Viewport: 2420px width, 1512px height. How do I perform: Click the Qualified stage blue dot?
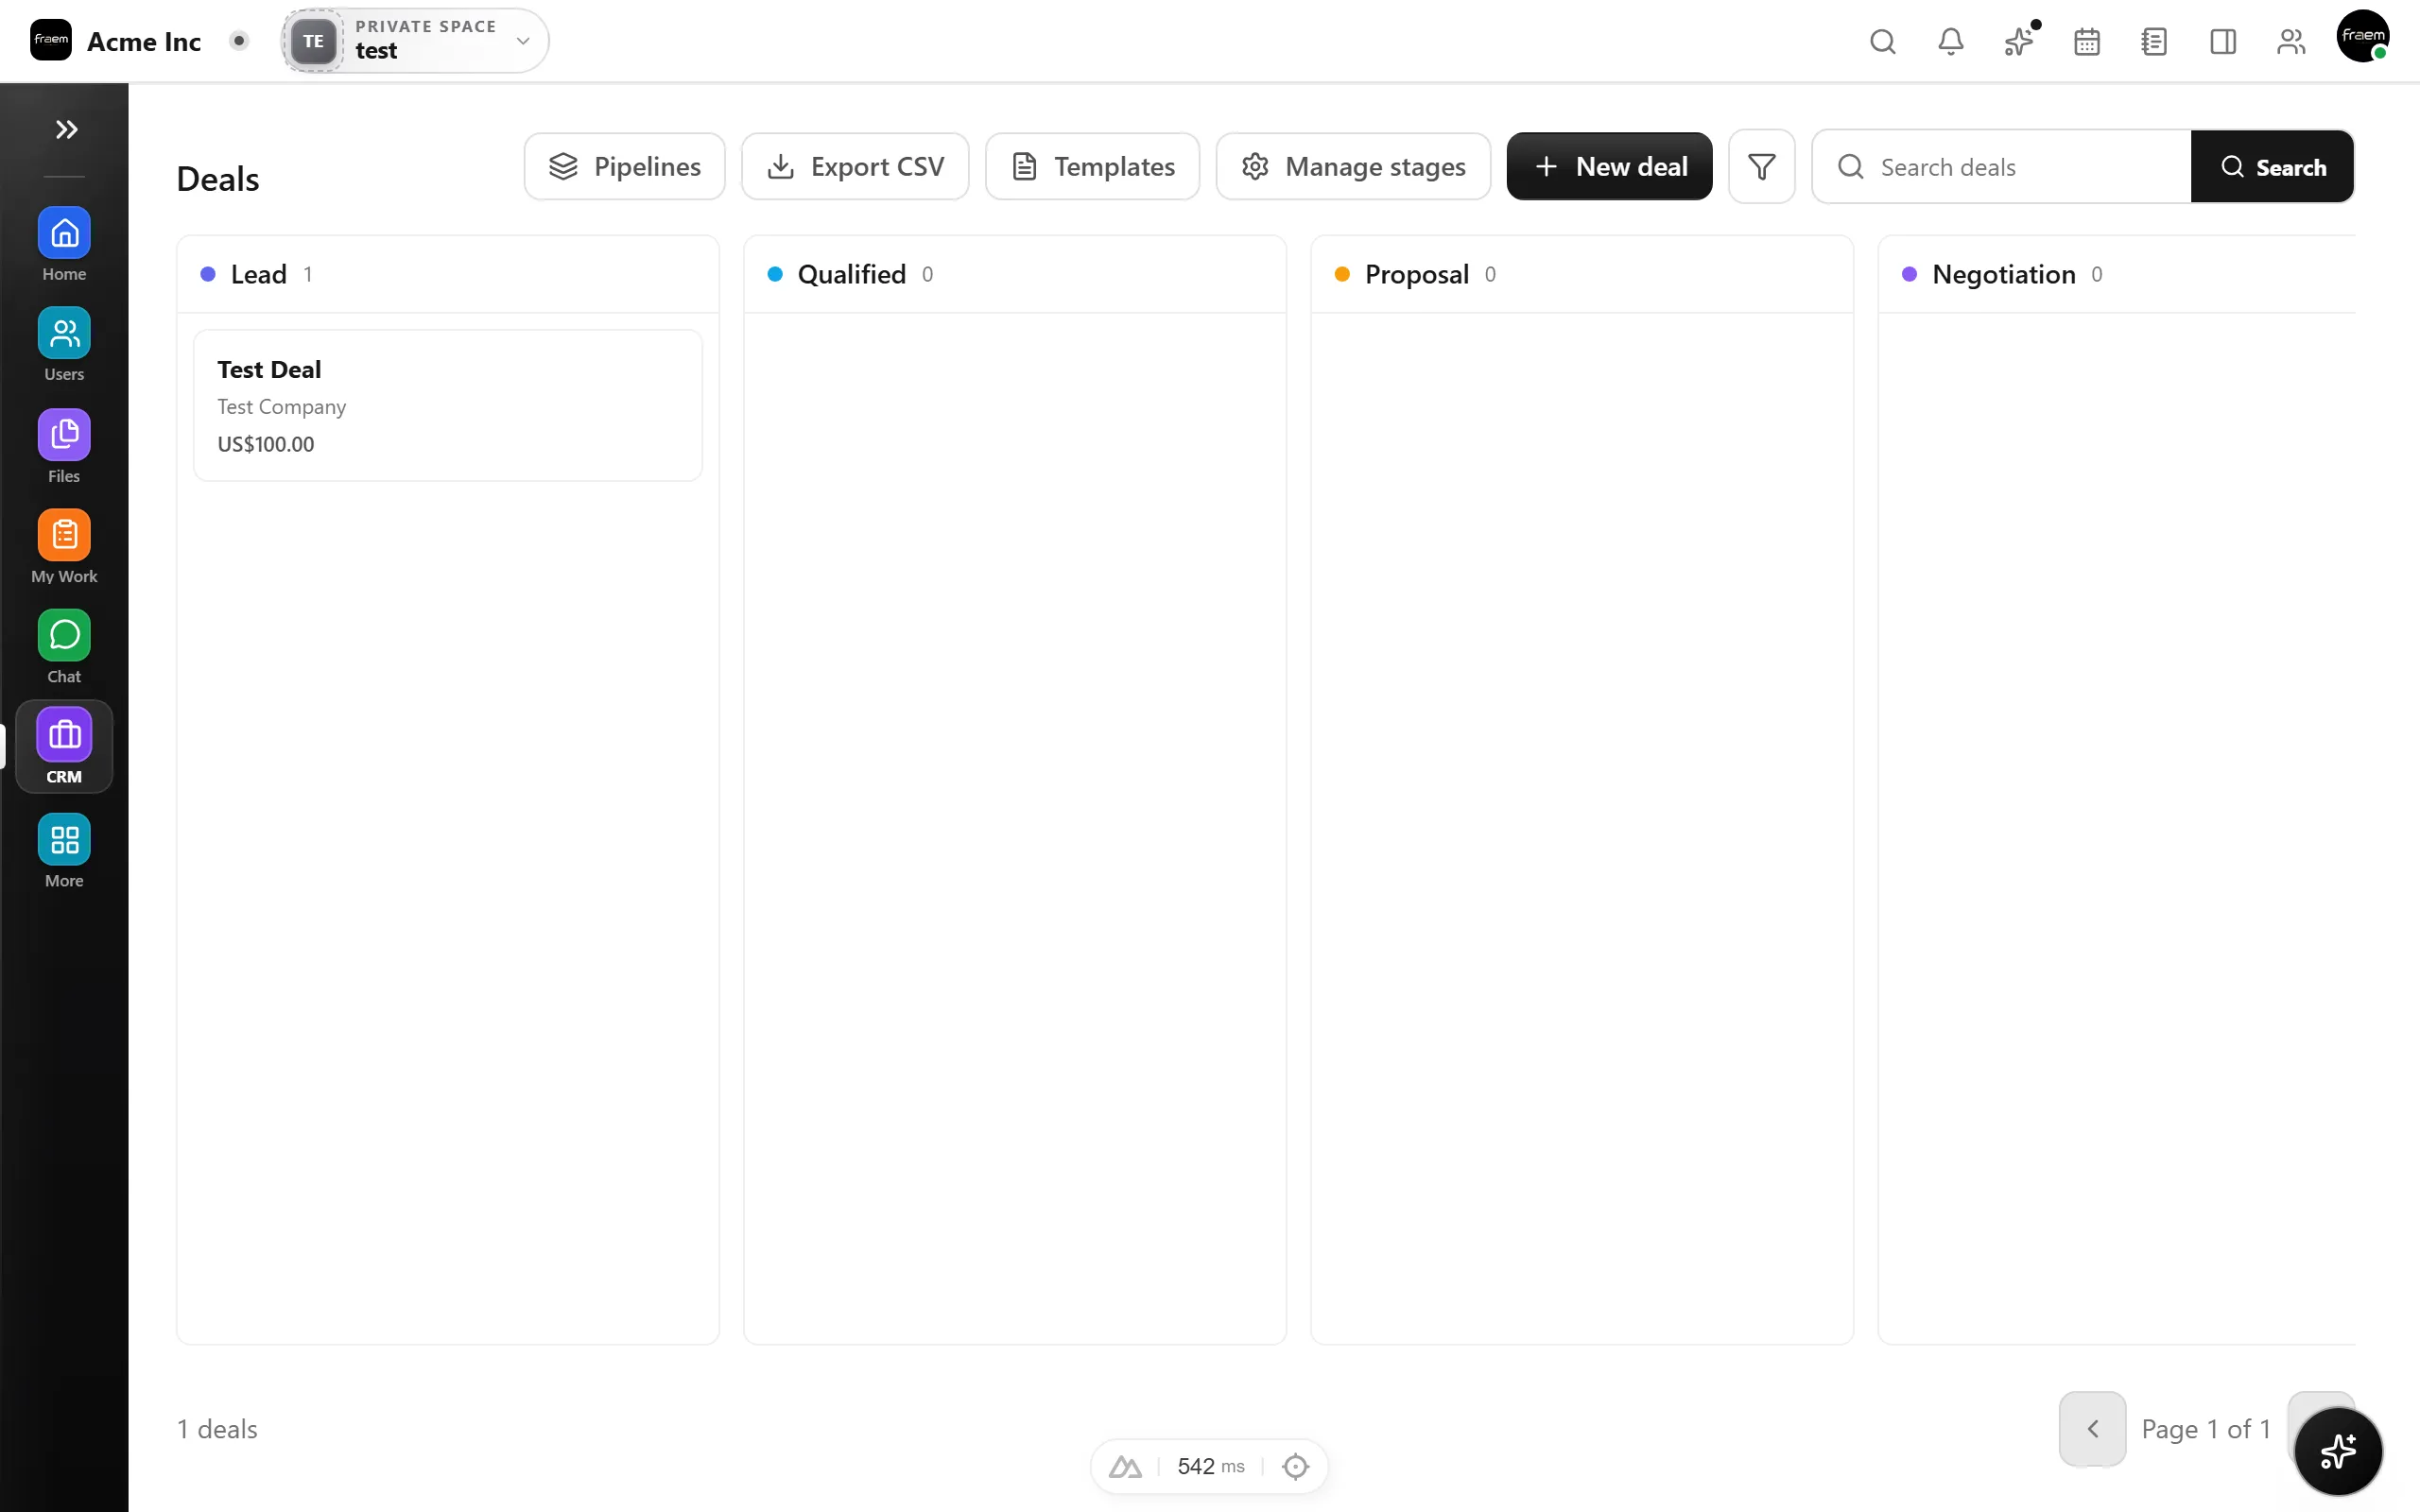pos(775,274)
